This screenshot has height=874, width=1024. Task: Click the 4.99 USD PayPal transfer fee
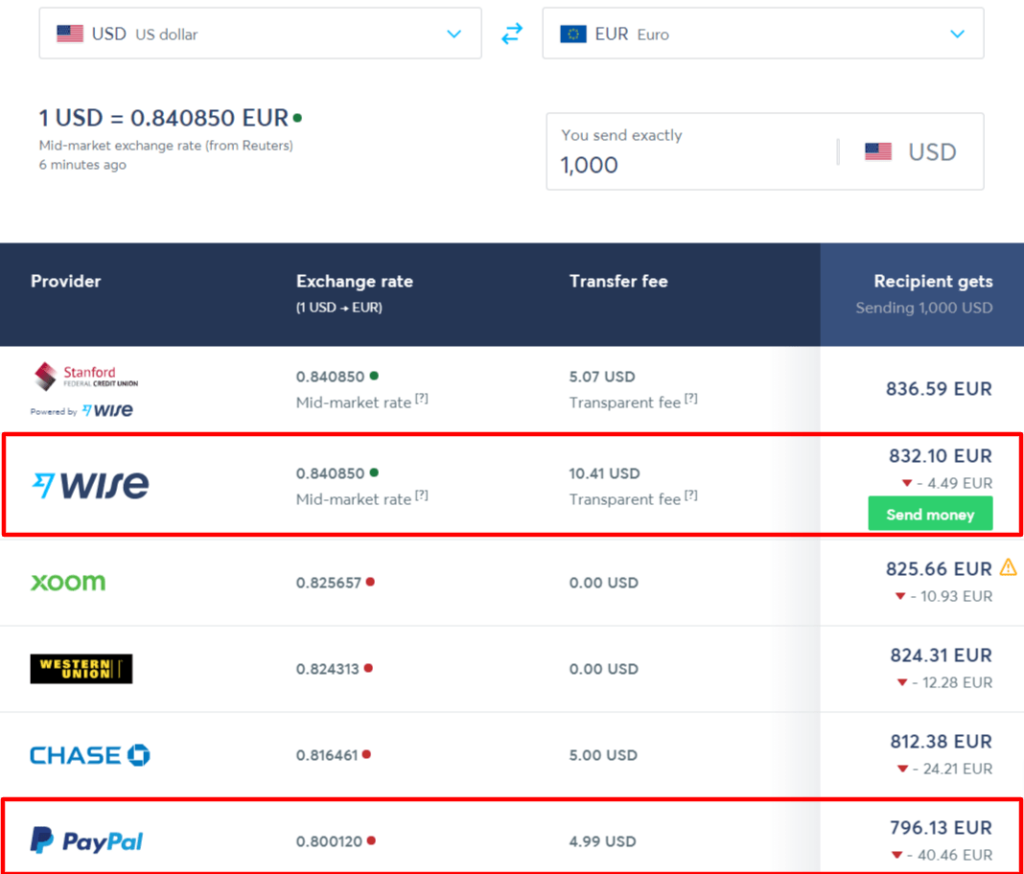coord(603,841)
